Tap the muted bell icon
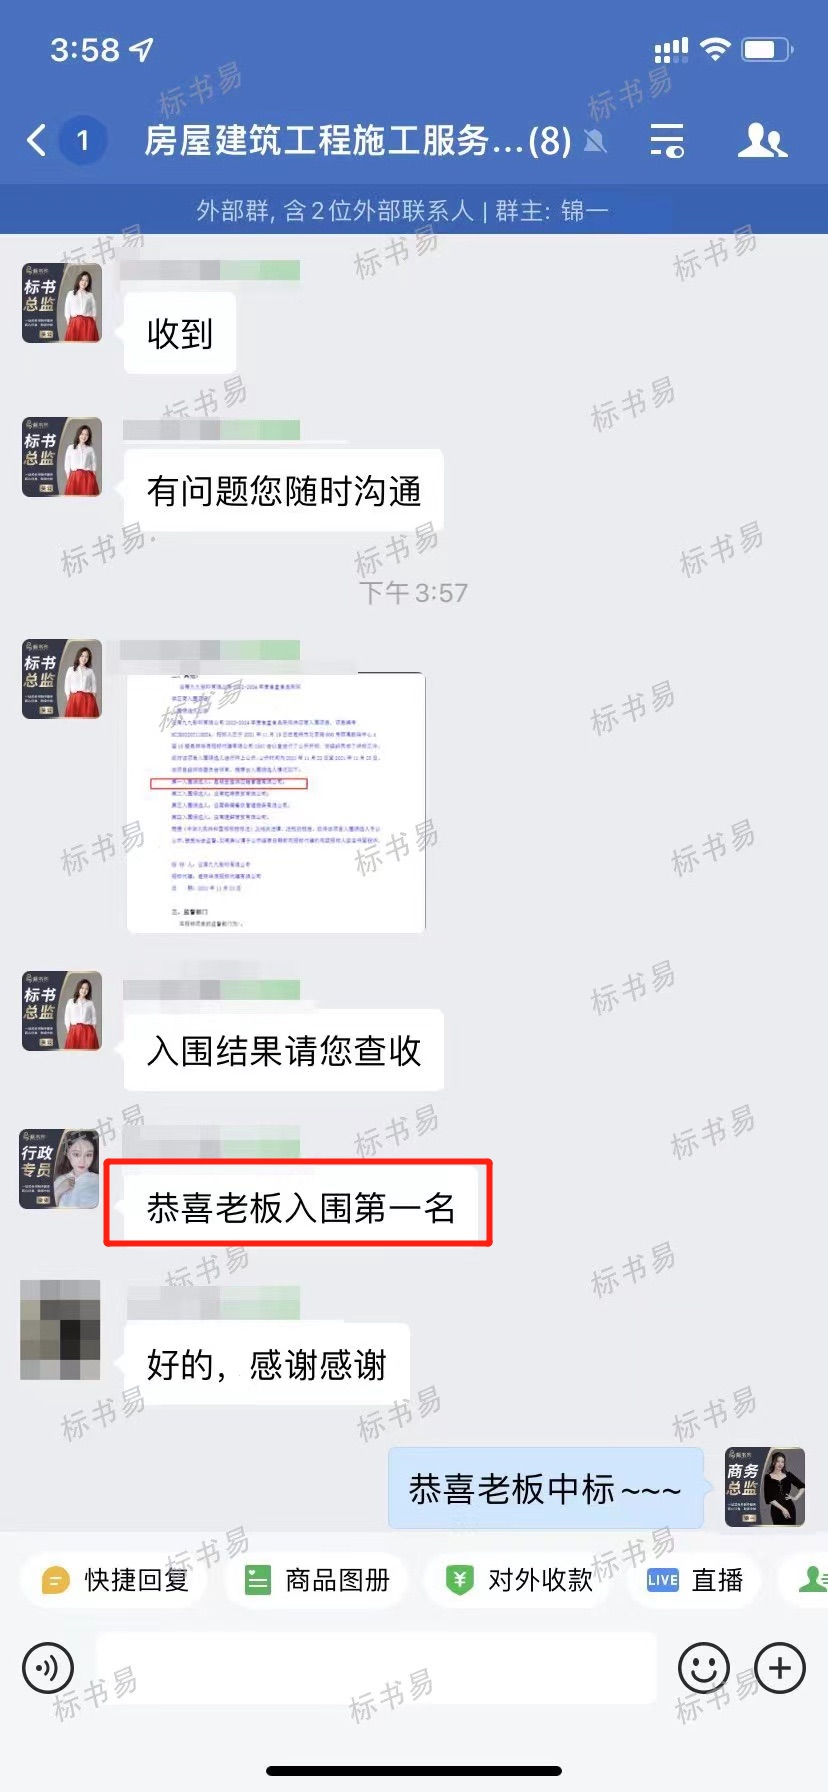 point(596,141)
